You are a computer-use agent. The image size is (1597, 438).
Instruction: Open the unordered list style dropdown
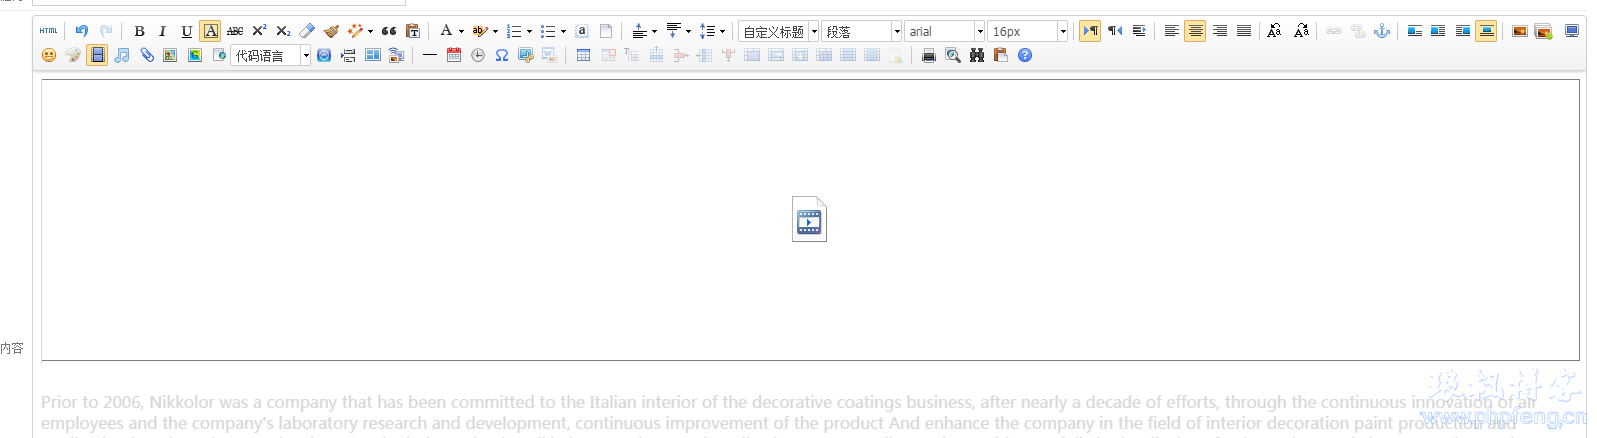tap(563, 31)
